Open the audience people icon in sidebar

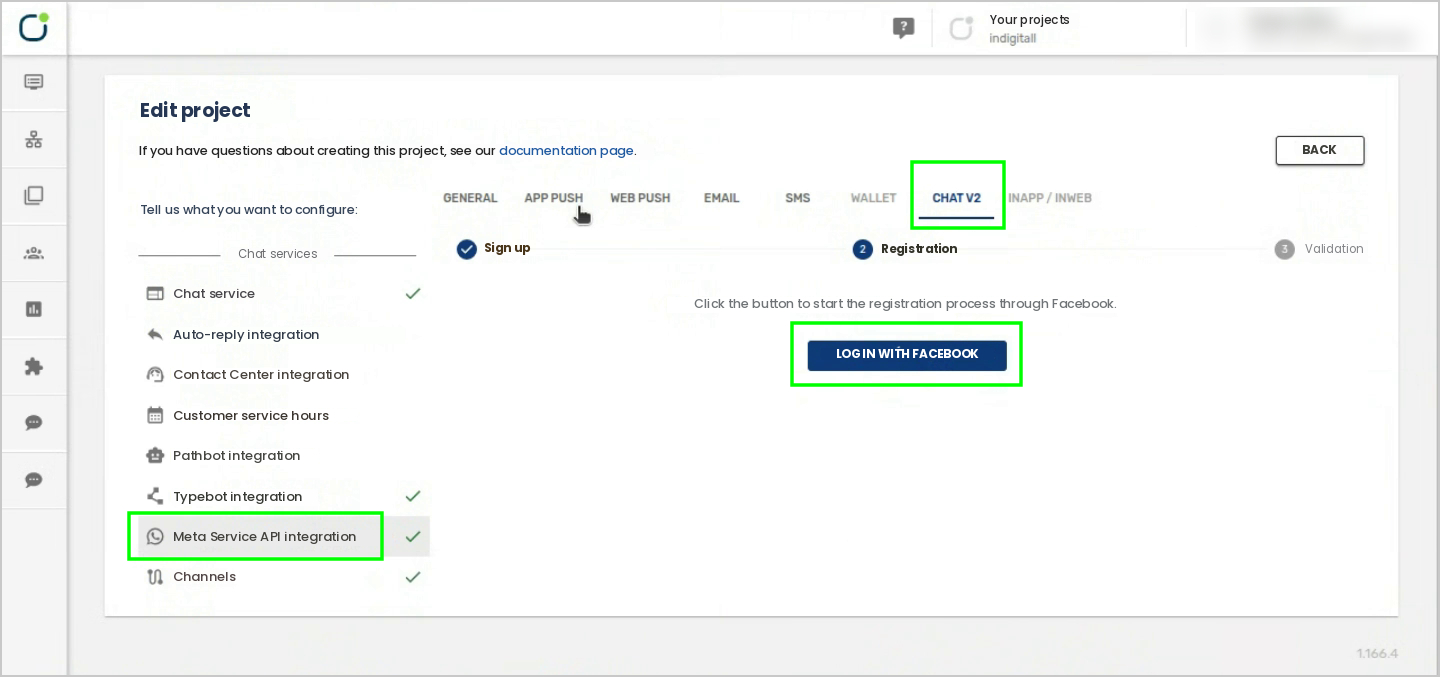point(34,253)
